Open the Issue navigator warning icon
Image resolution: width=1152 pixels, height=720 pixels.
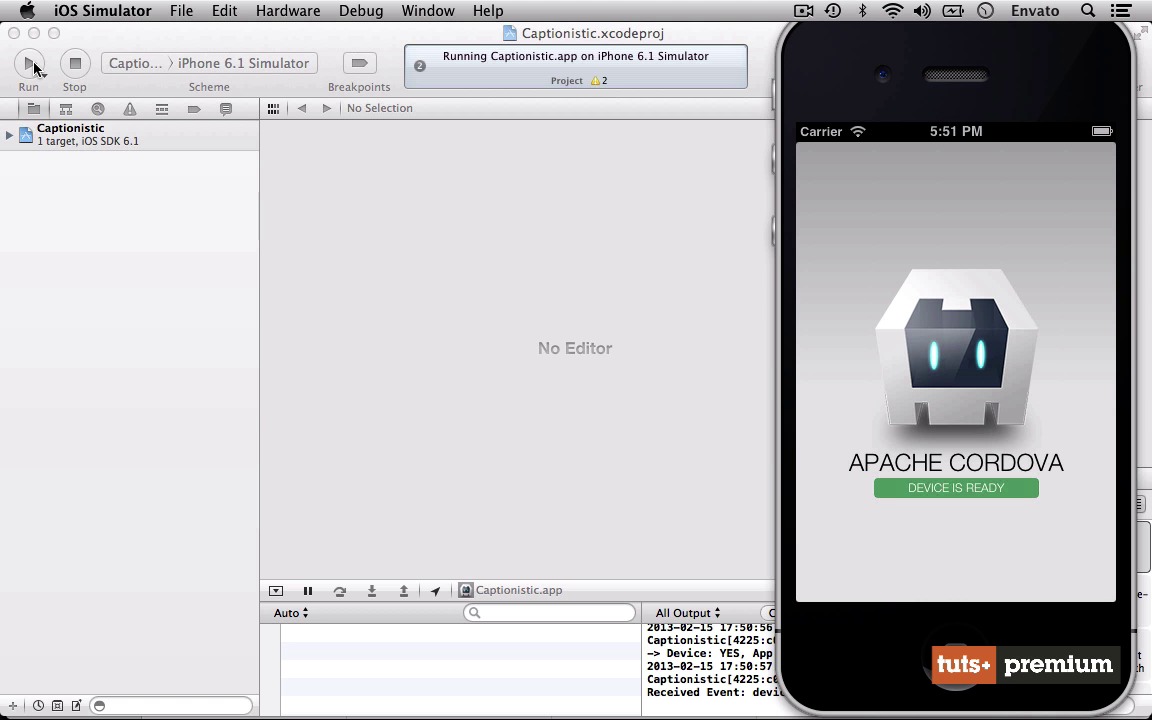click(130, 109)
